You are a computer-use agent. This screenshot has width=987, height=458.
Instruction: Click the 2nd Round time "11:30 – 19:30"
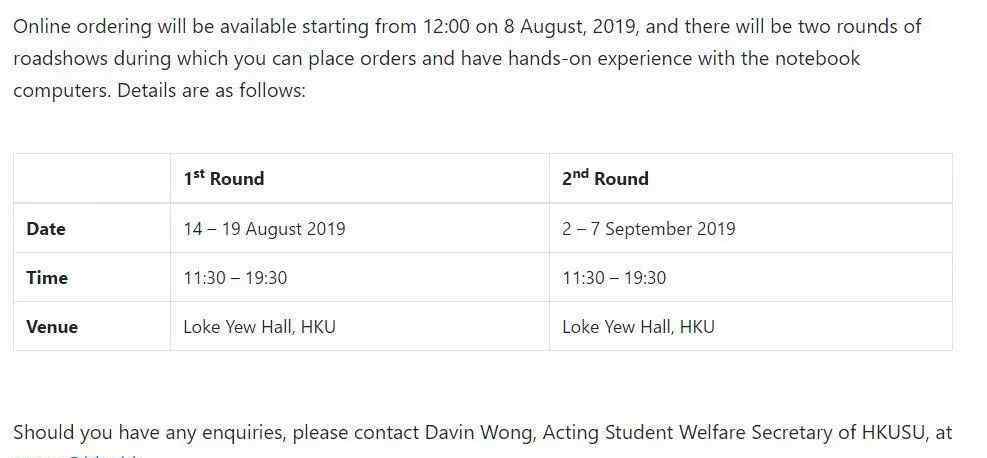(x=614, y=278)
